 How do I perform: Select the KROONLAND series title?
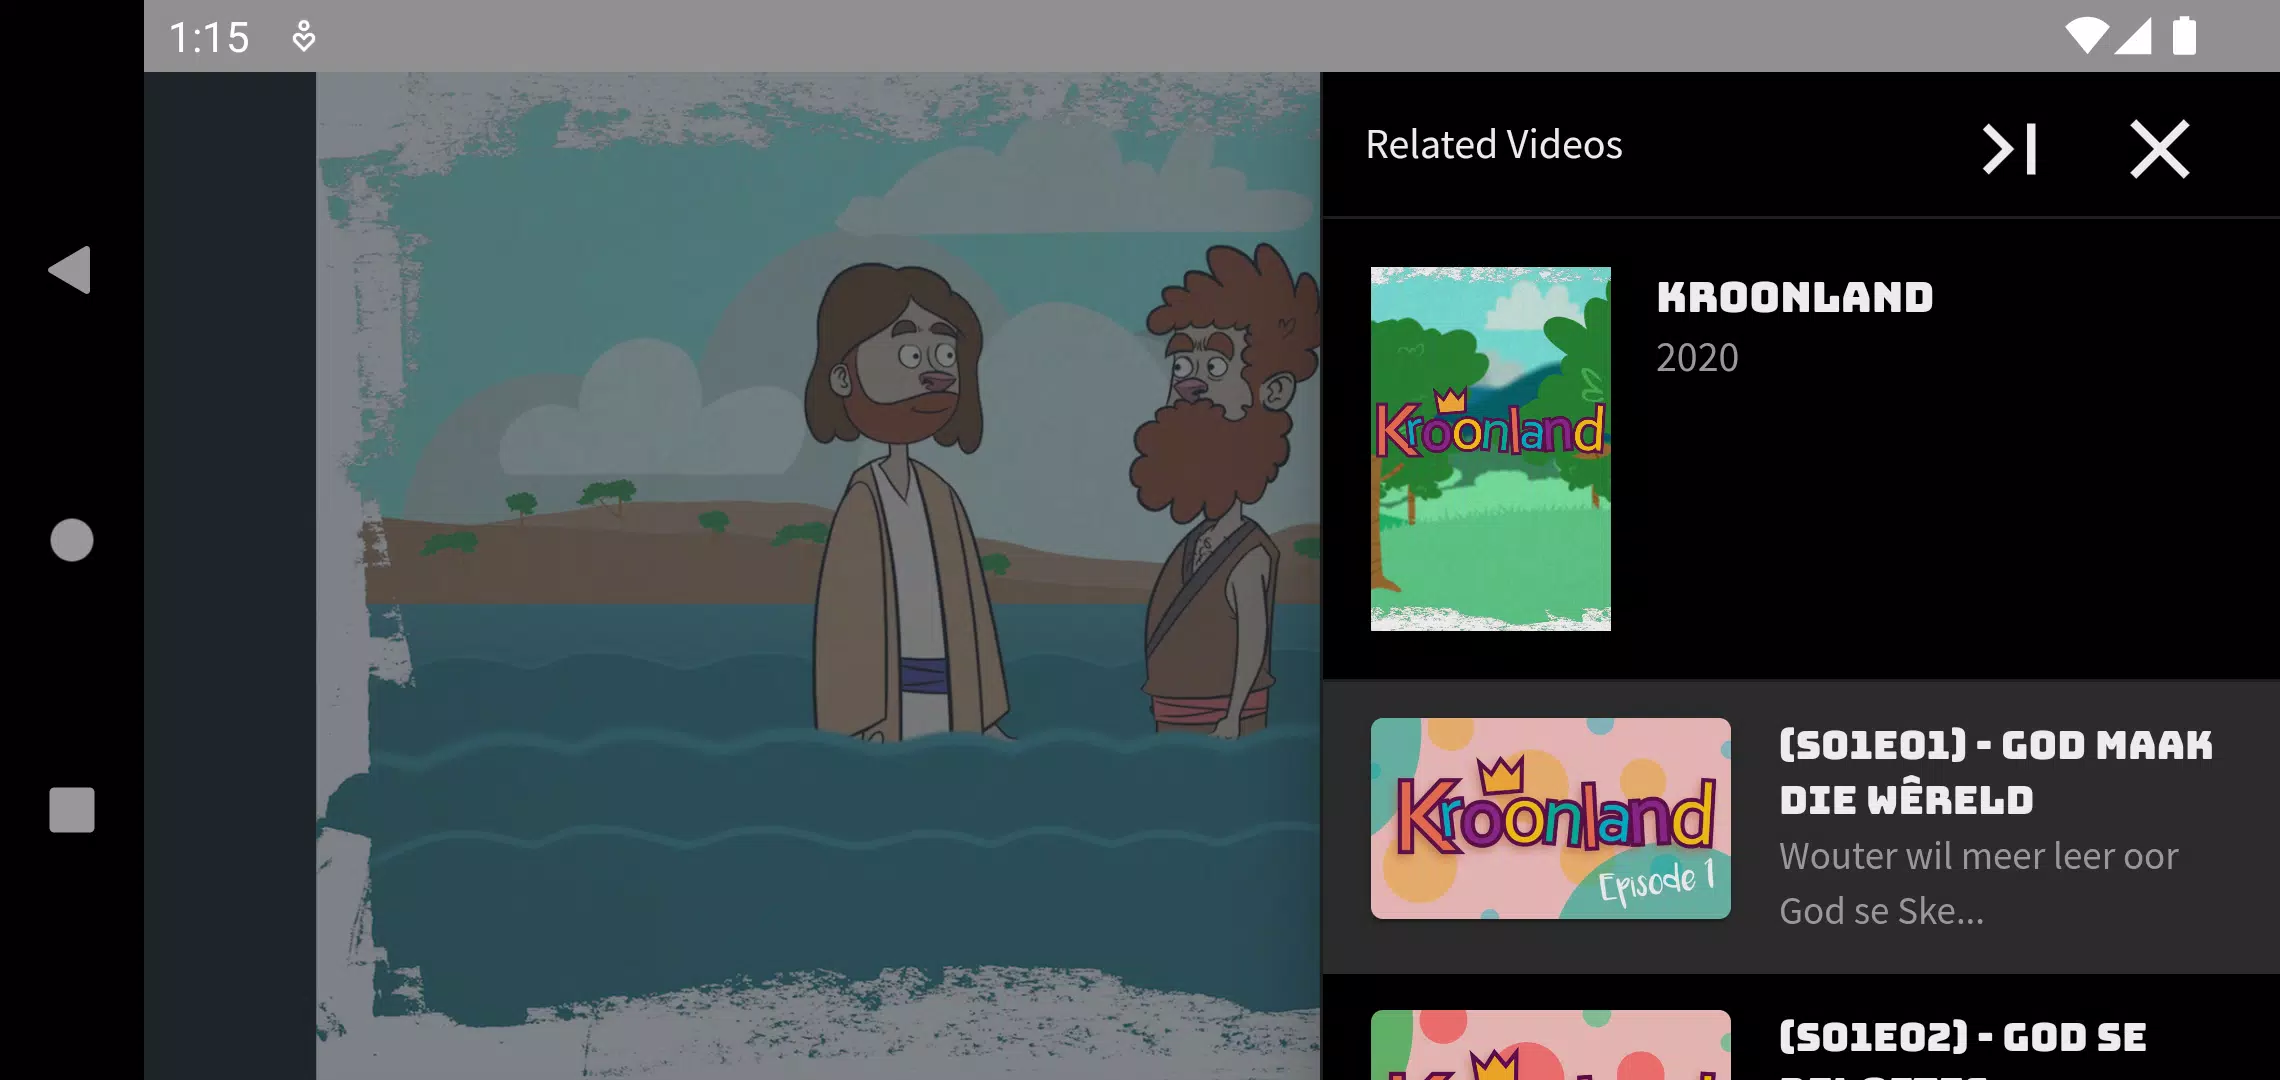[x=1794, y=298]
